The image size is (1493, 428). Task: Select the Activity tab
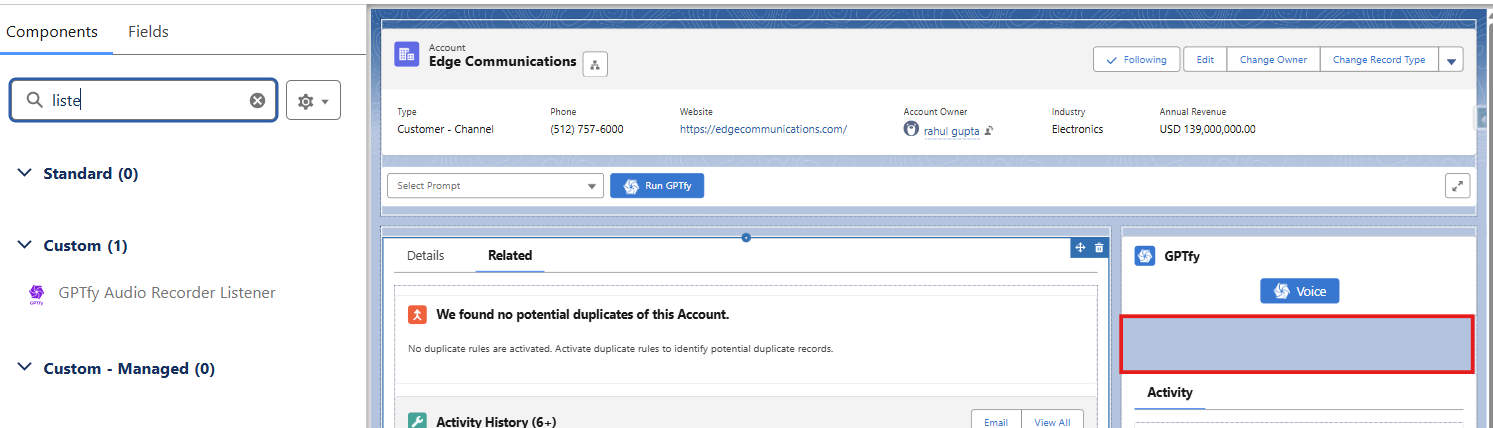coord(1170,392)
